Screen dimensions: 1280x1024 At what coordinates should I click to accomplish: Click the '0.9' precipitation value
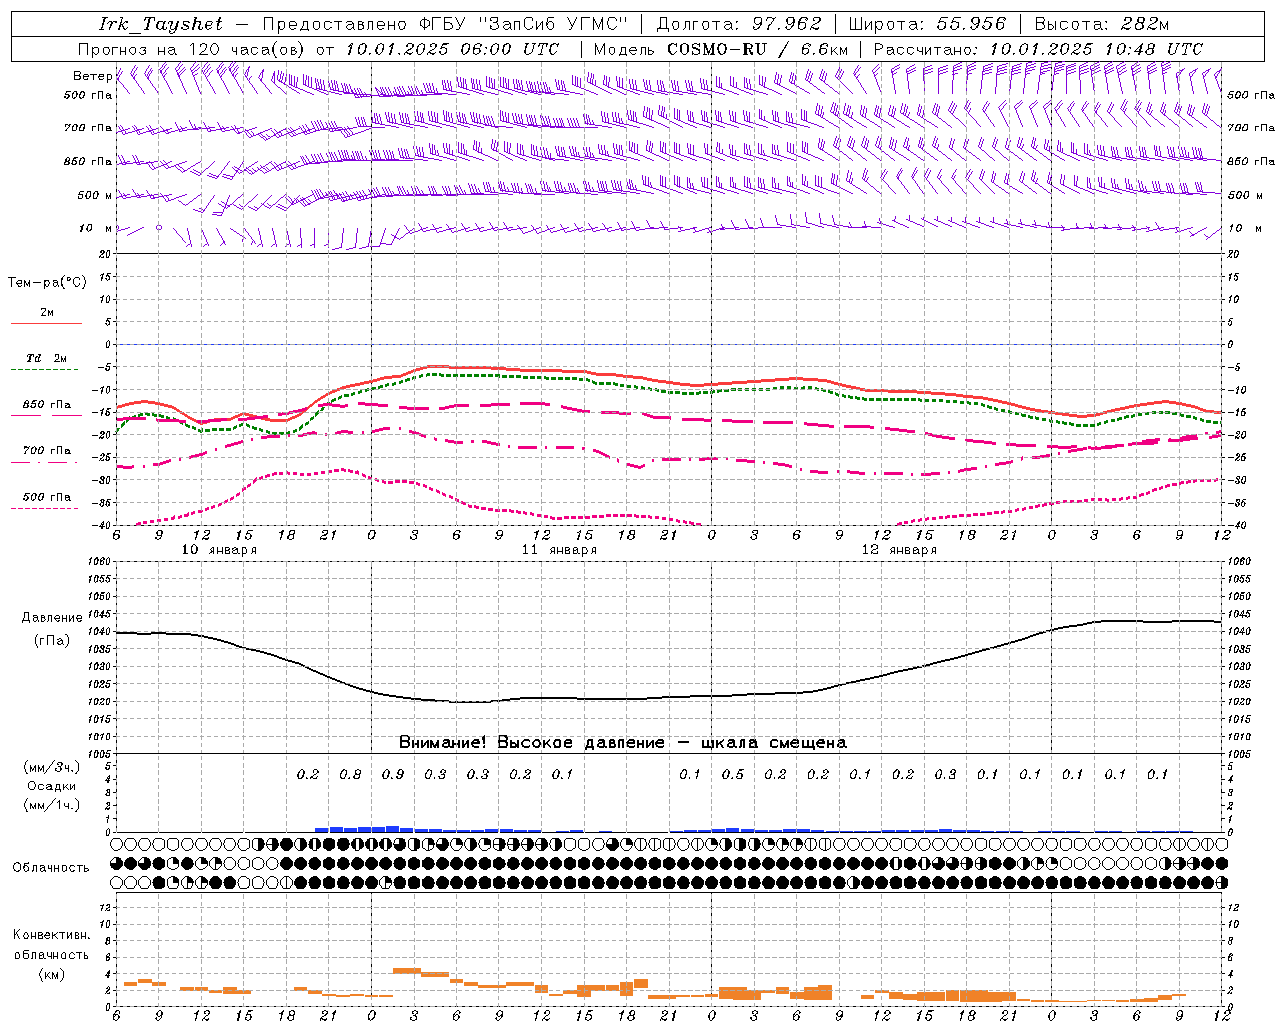click(x=393, y=774)
